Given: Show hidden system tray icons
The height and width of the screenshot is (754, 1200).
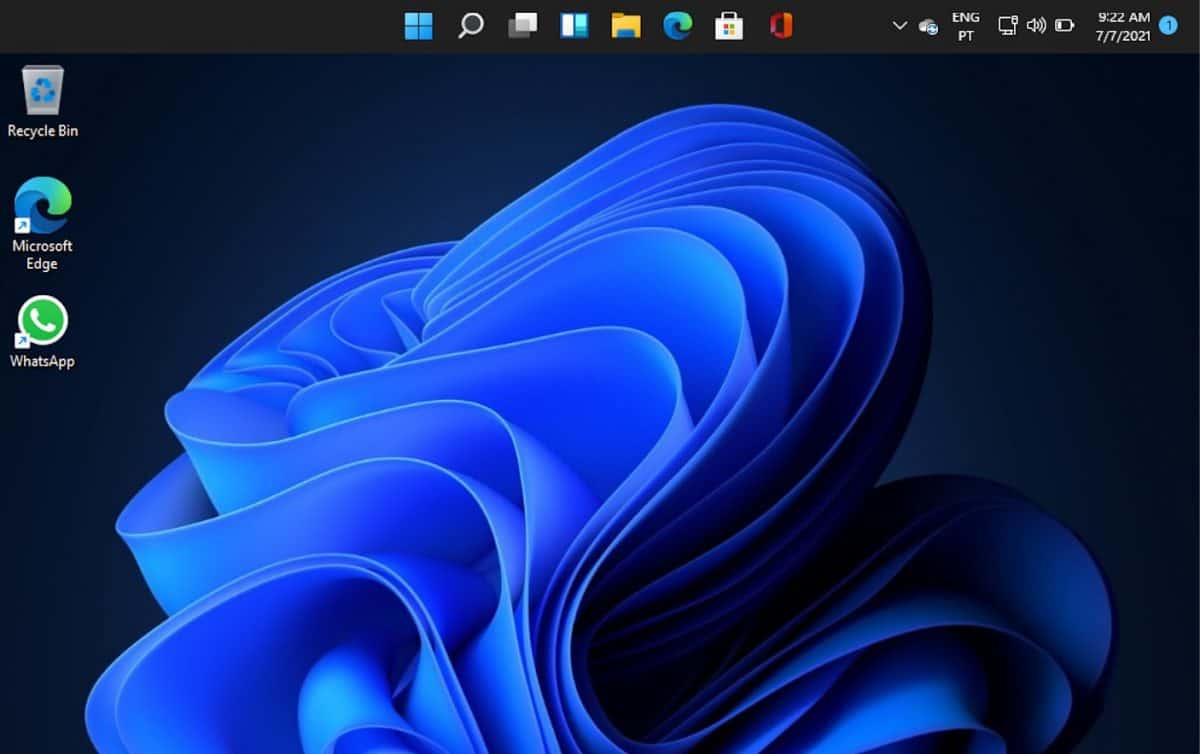Looking at the screenshot, I should [x=899, y=26].
